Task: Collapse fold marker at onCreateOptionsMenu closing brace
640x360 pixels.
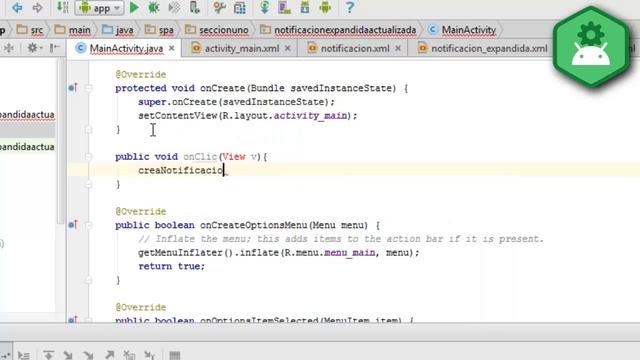Action: 89,280
